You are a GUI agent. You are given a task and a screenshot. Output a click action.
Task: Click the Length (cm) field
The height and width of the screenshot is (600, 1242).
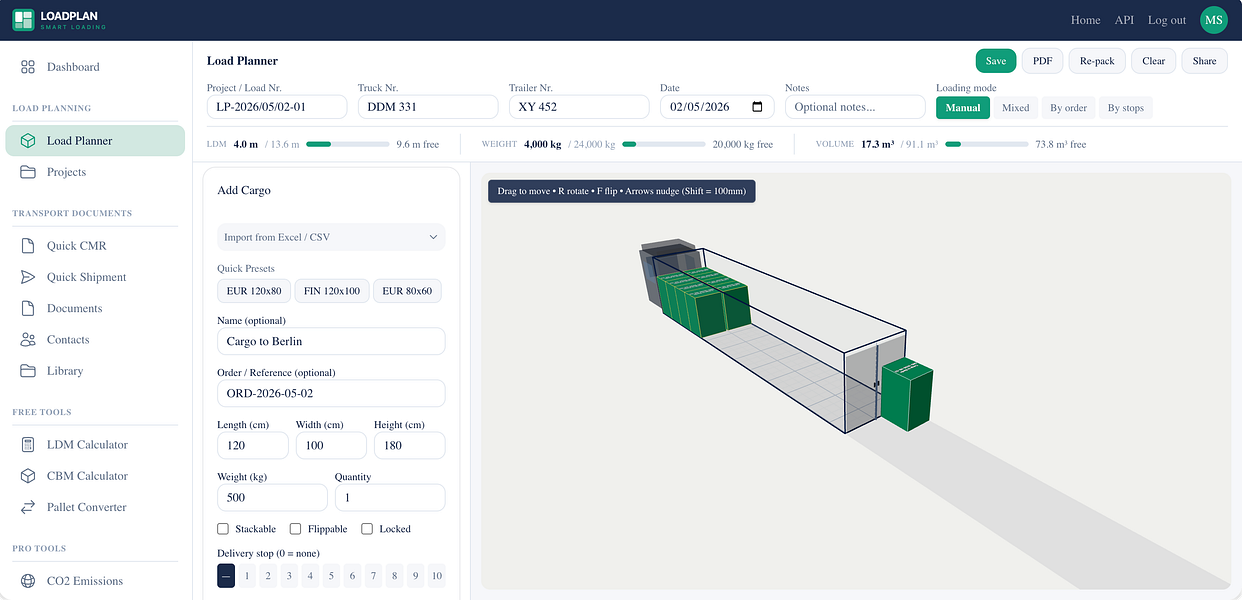pos(253,445)
